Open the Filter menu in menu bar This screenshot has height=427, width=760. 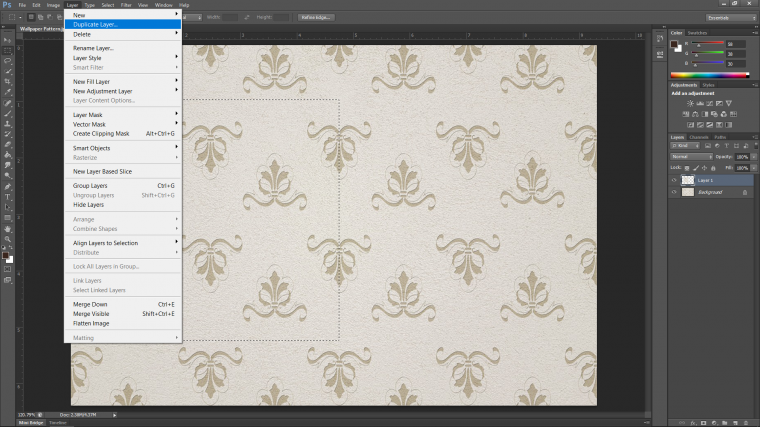126,5
